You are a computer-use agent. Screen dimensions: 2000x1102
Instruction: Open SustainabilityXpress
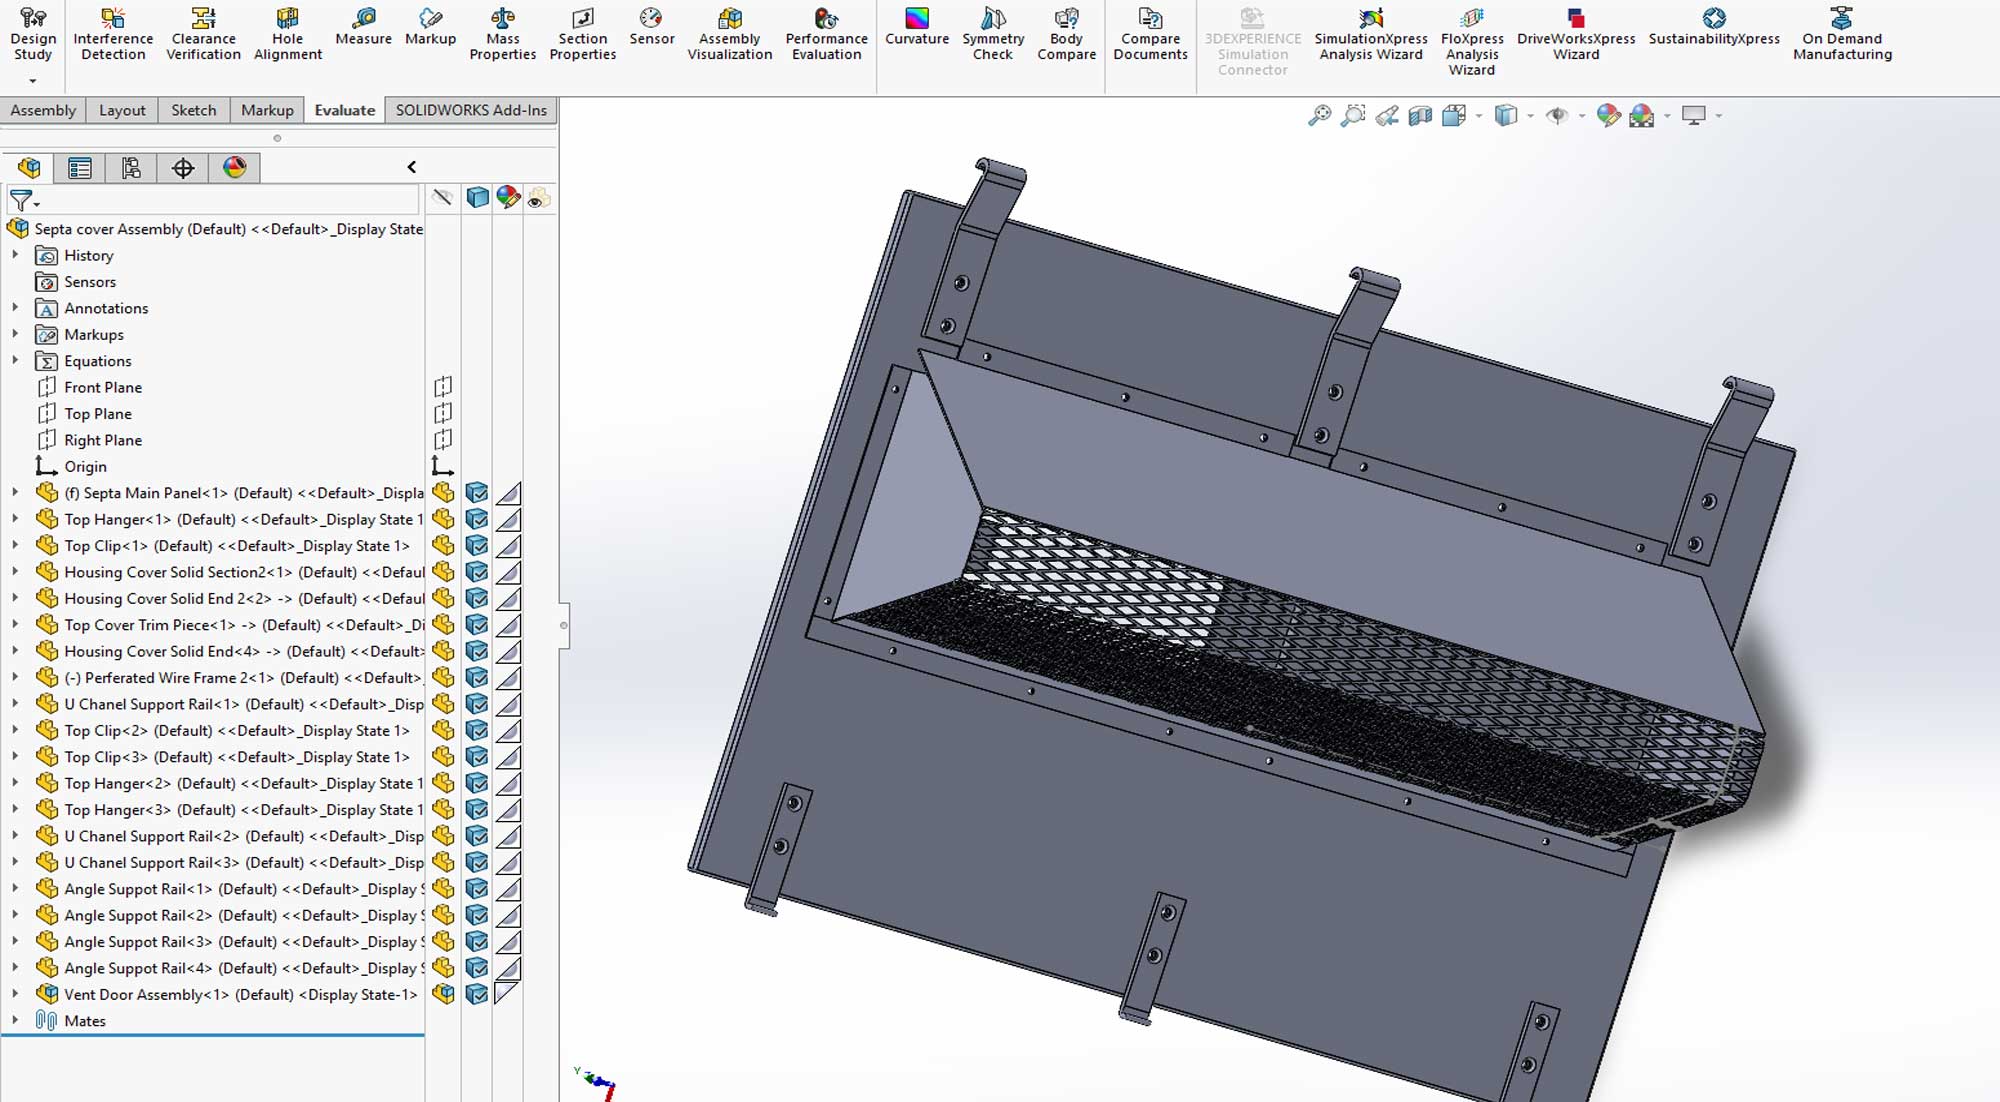pos(1714,28)
